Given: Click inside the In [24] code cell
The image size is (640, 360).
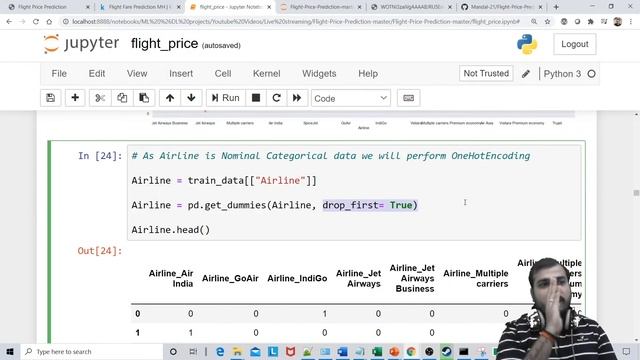Looking at the screenshot, I should click(x=354, y=193).
